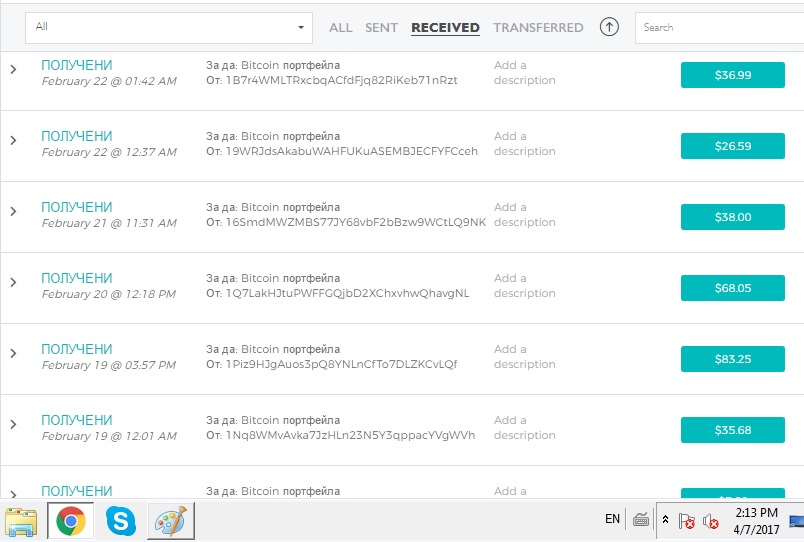Screen dimensions: 804x542
Task: Add a description to the $38.00 transaction
Action: point(525,215)
